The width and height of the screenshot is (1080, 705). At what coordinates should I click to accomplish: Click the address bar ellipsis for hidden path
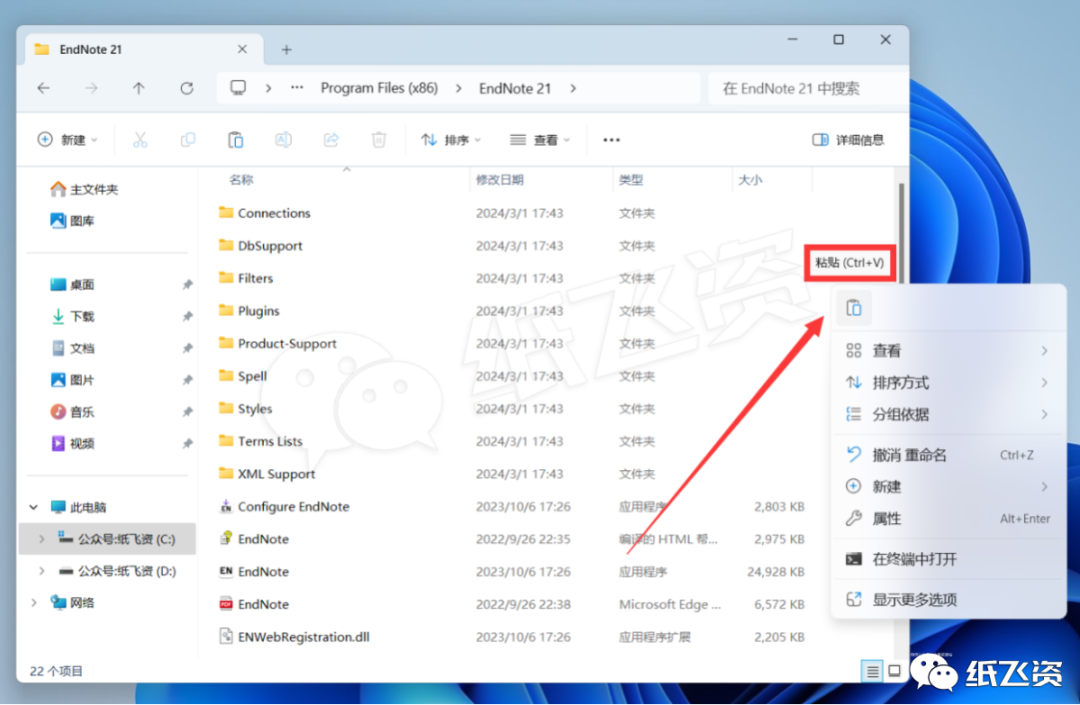(297, 87)
